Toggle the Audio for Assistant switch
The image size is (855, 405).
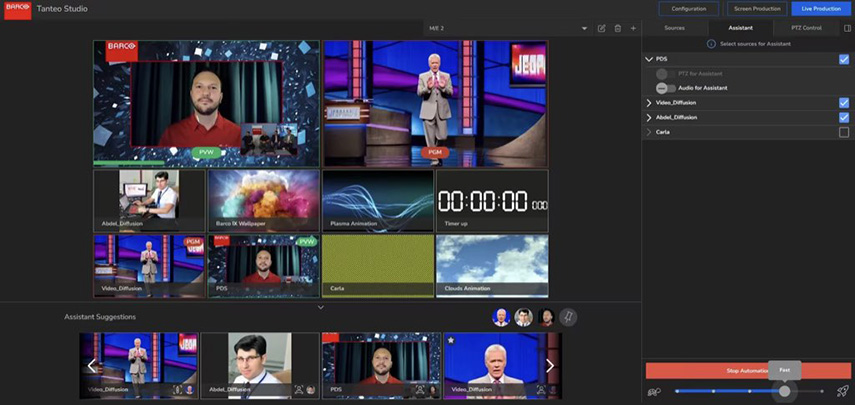(666, 88)
